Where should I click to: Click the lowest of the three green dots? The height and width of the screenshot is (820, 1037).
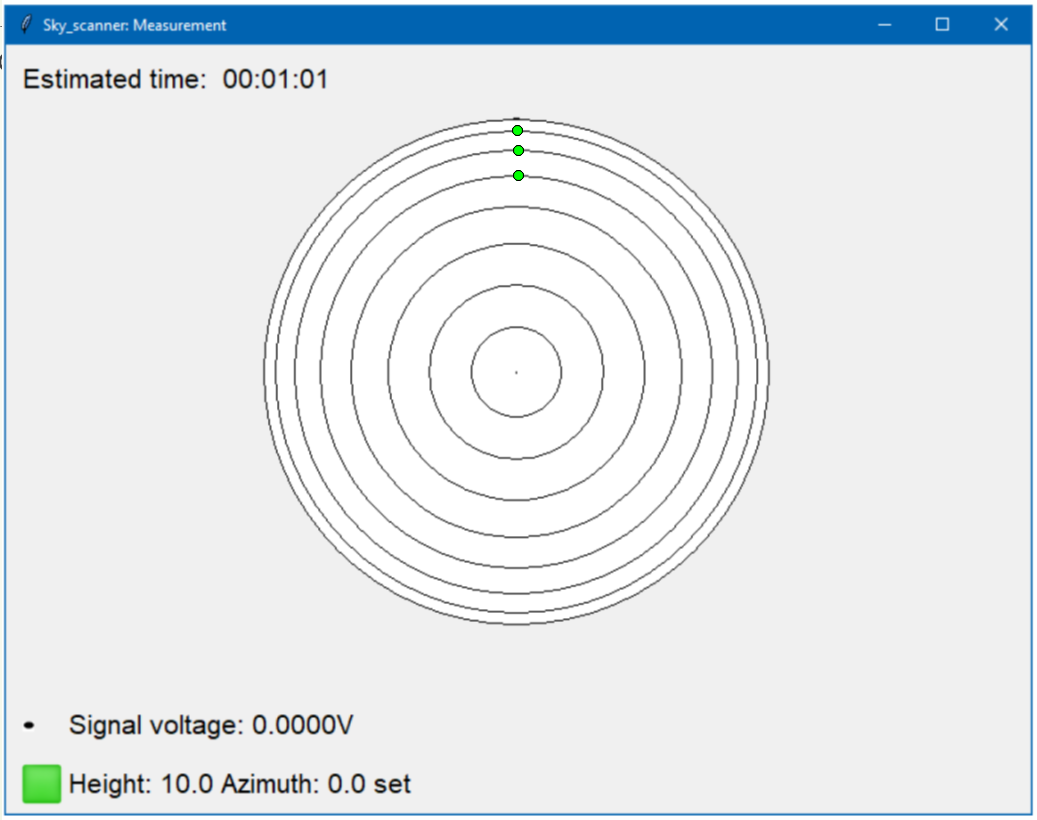click(518, 175)
